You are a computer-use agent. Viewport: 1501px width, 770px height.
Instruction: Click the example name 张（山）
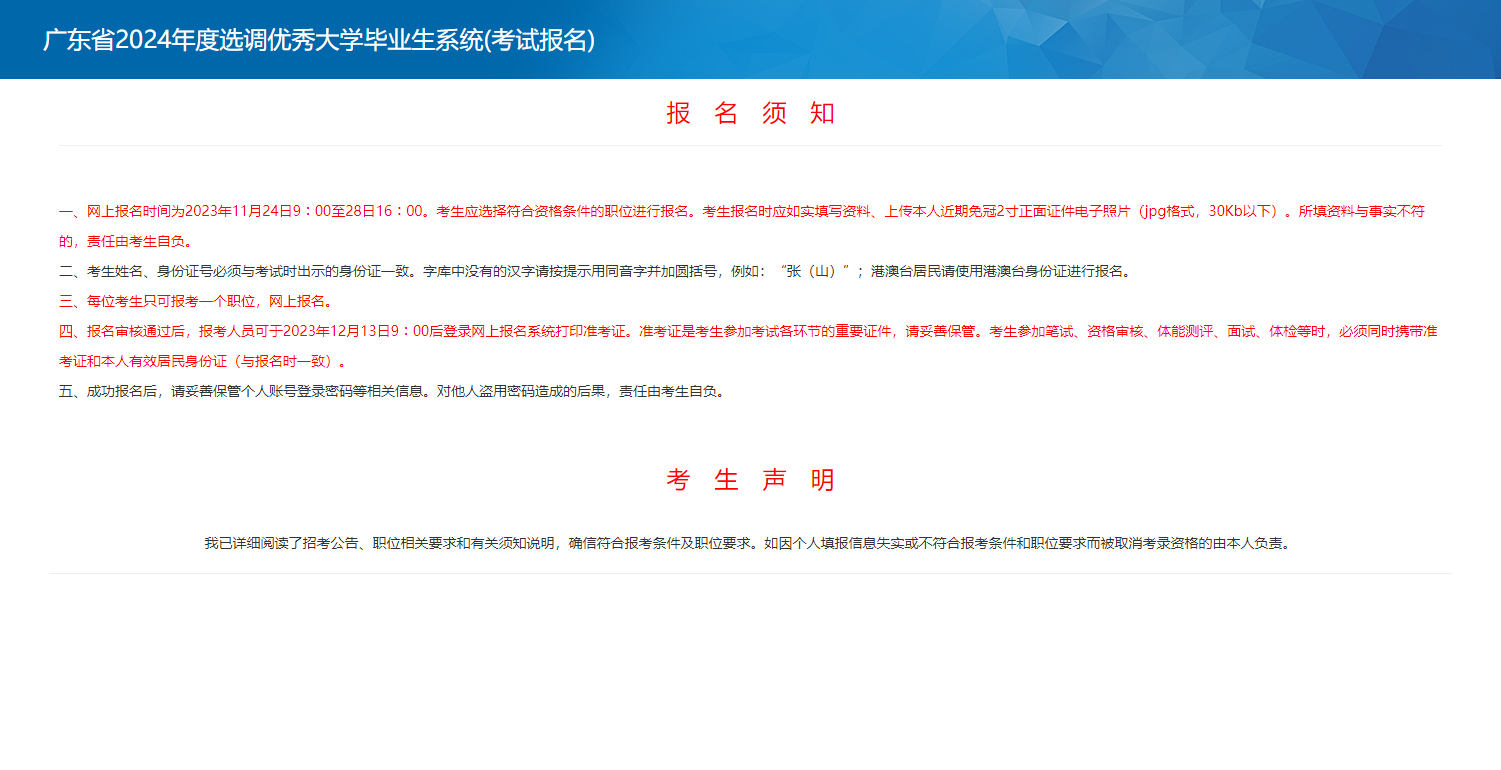click(820, 271)
